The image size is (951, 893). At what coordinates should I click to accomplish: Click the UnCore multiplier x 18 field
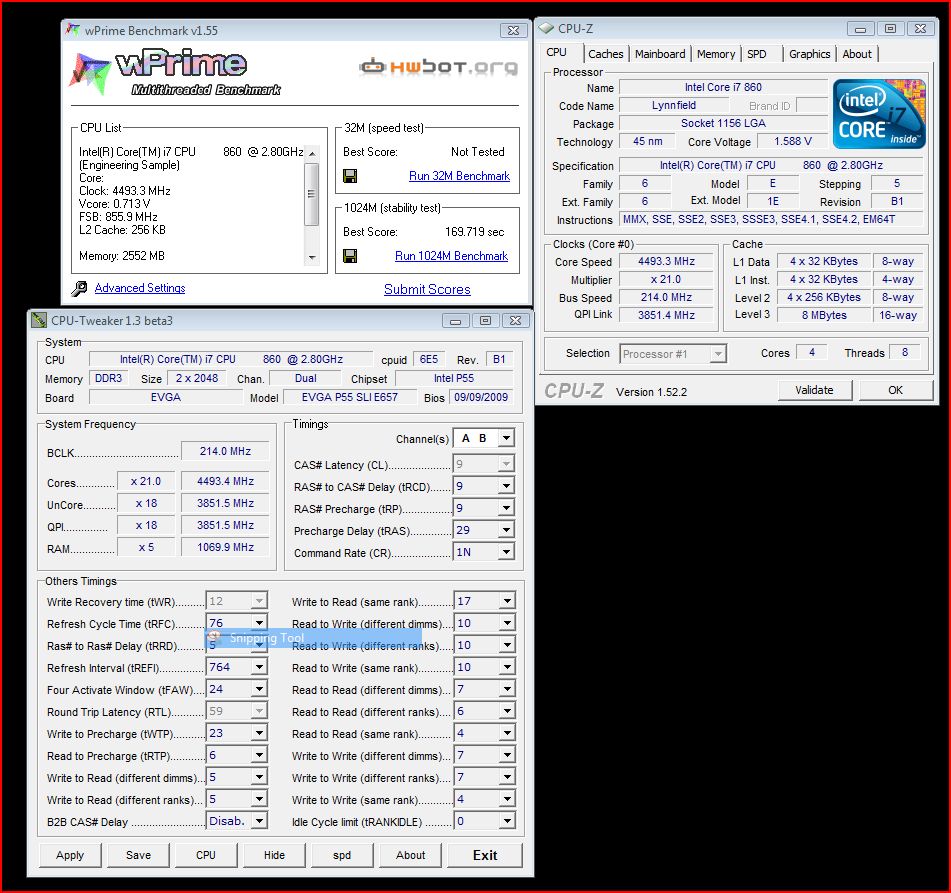point(146,504)
